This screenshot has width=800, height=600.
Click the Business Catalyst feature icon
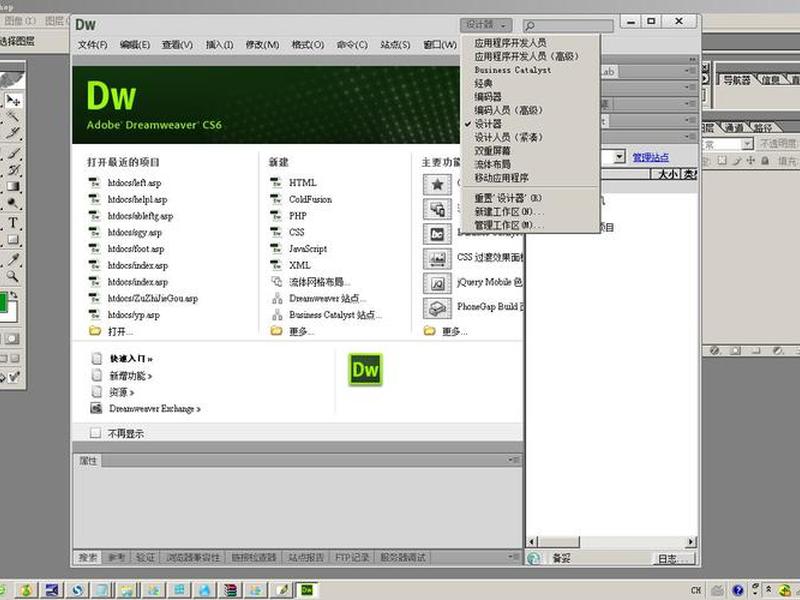437,234
